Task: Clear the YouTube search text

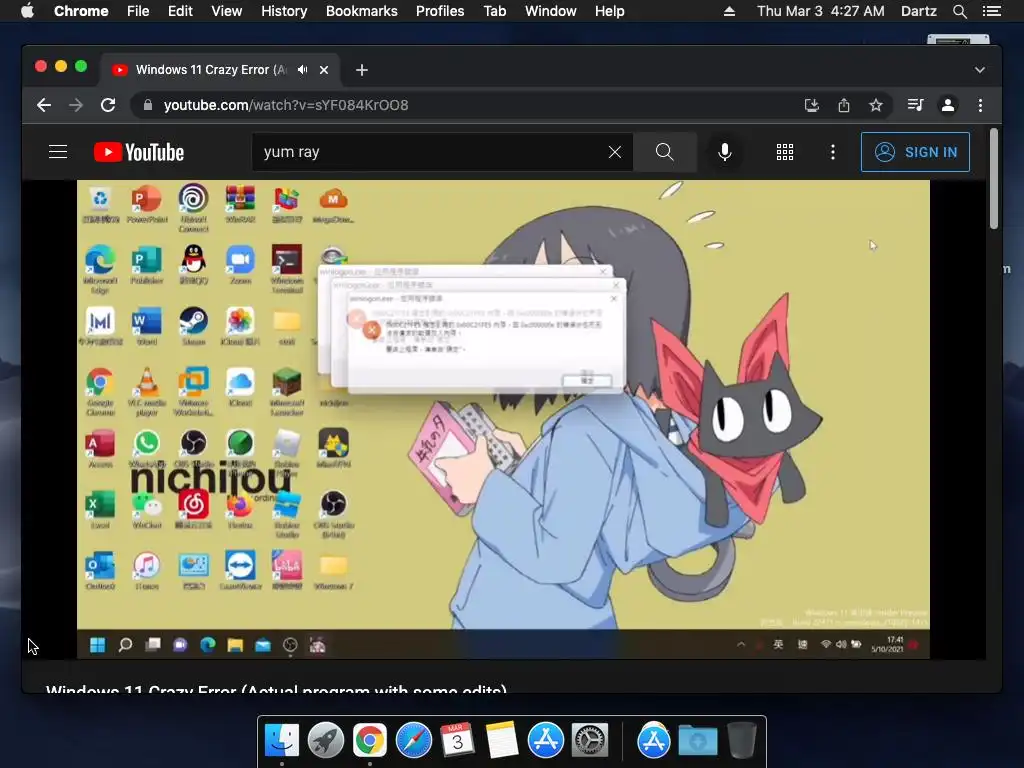Action: 615,152
